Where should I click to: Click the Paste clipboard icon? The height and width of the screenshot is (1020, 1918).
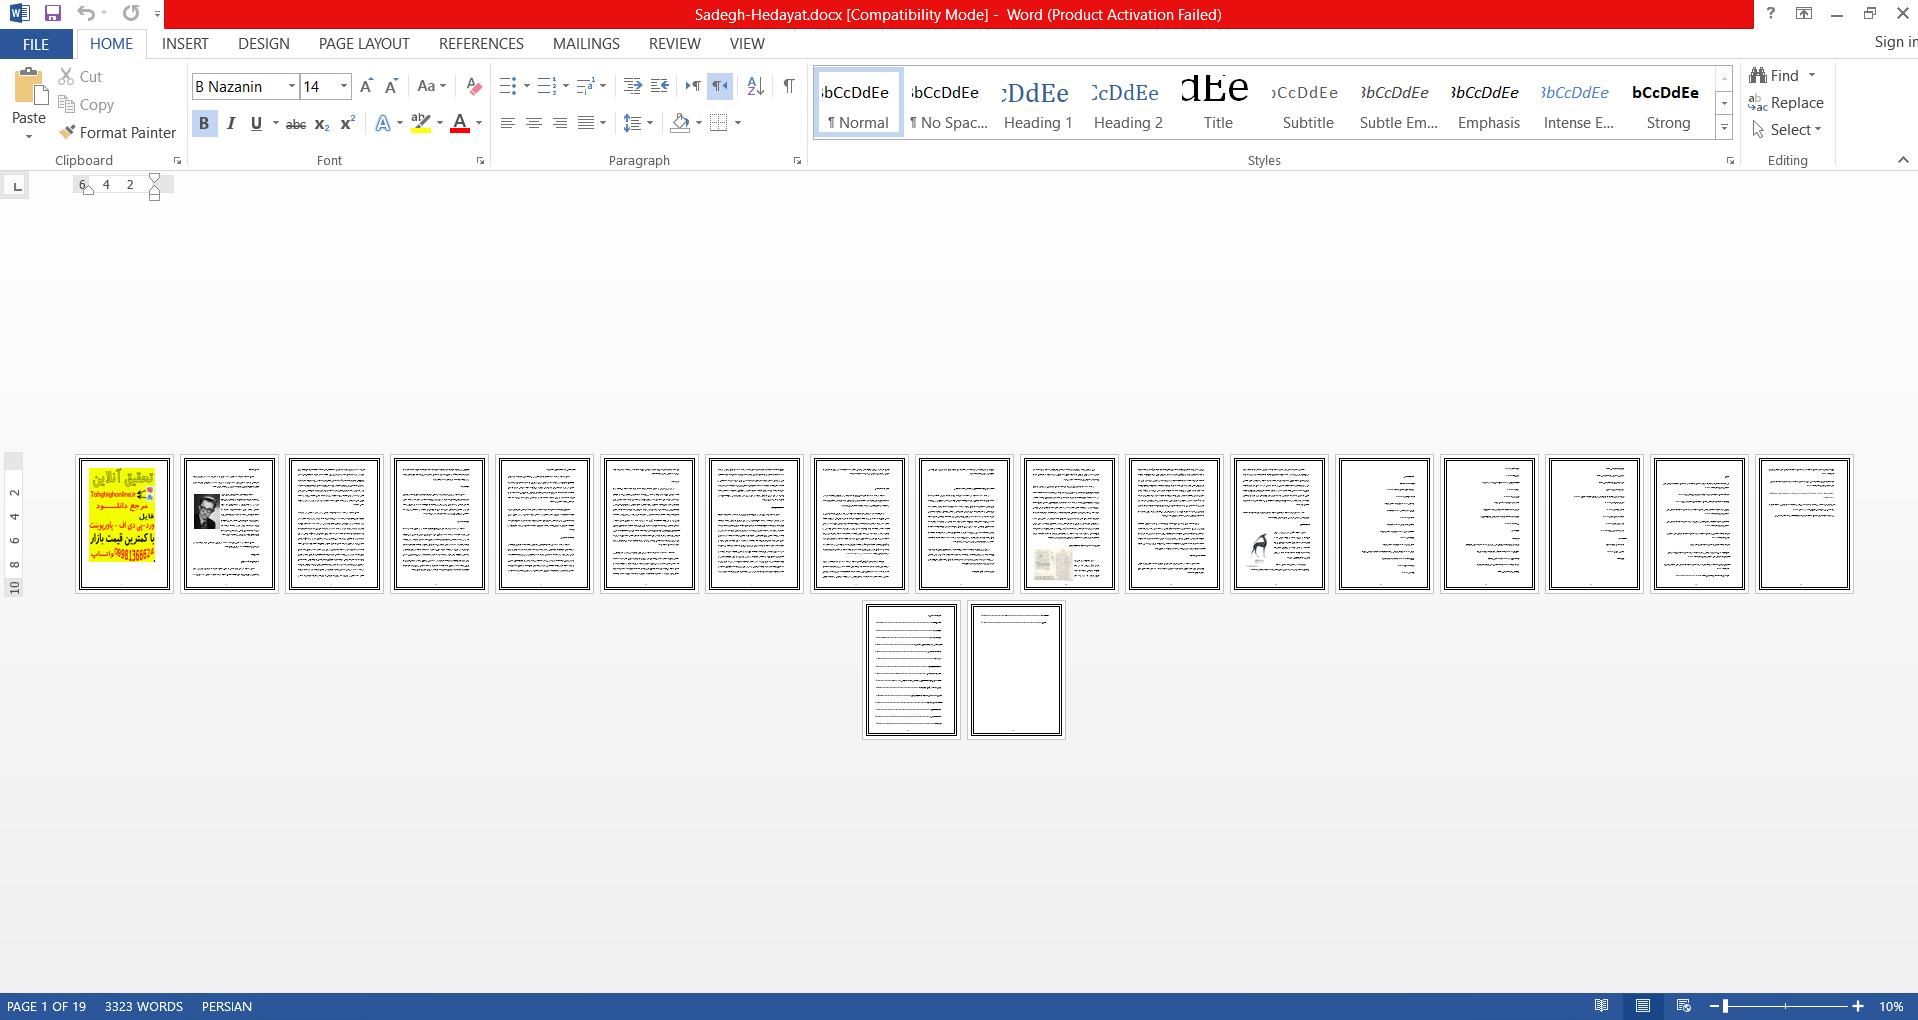coord(29,87)
